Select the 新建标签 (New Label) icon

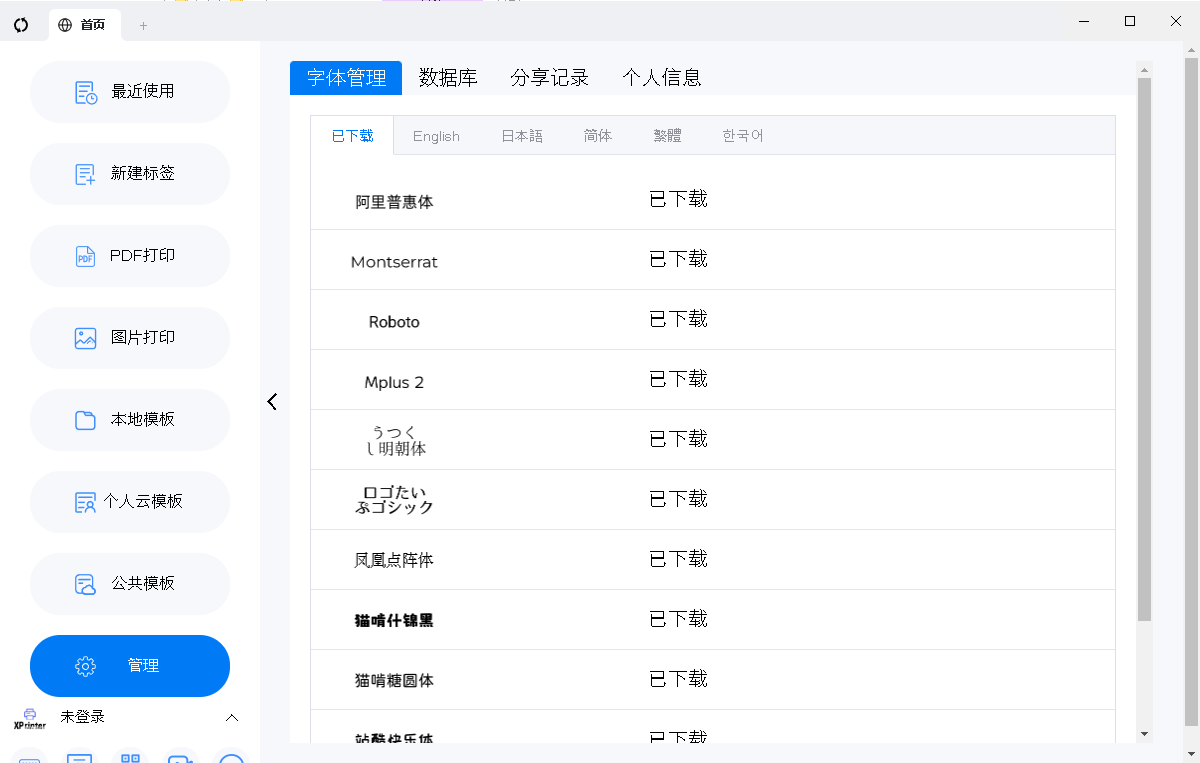pyautogui.click(x=85, y=173)
